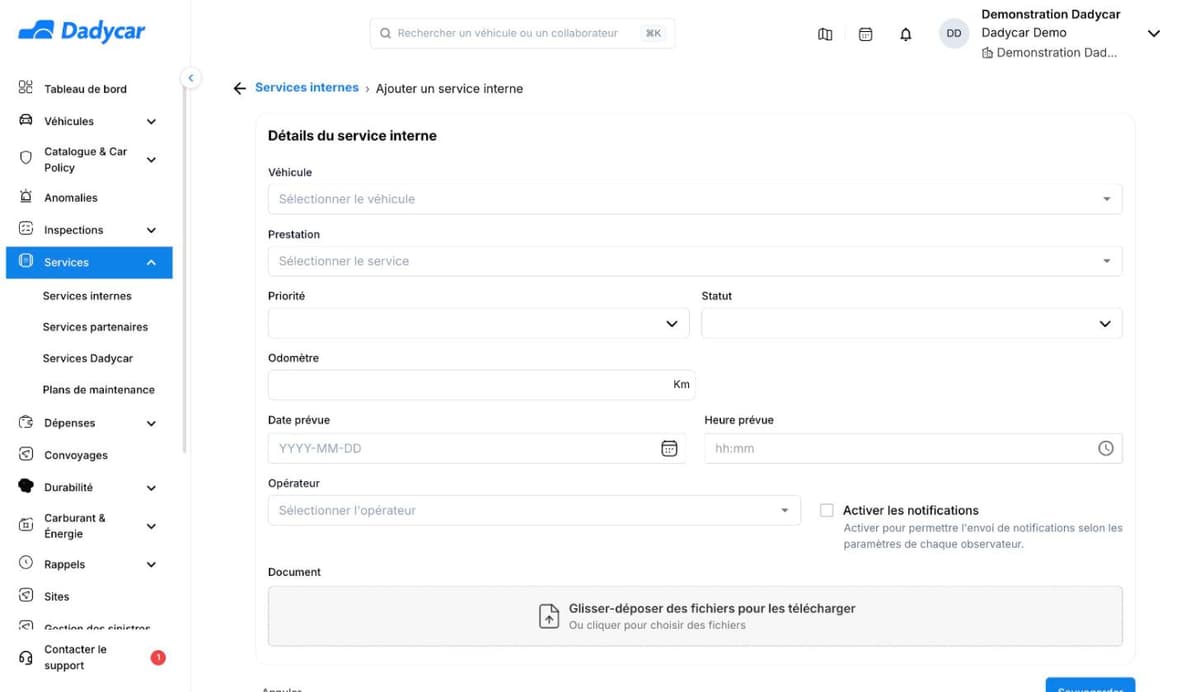
Task: Click the Date prévue input field
Action: tap(476, 449)
